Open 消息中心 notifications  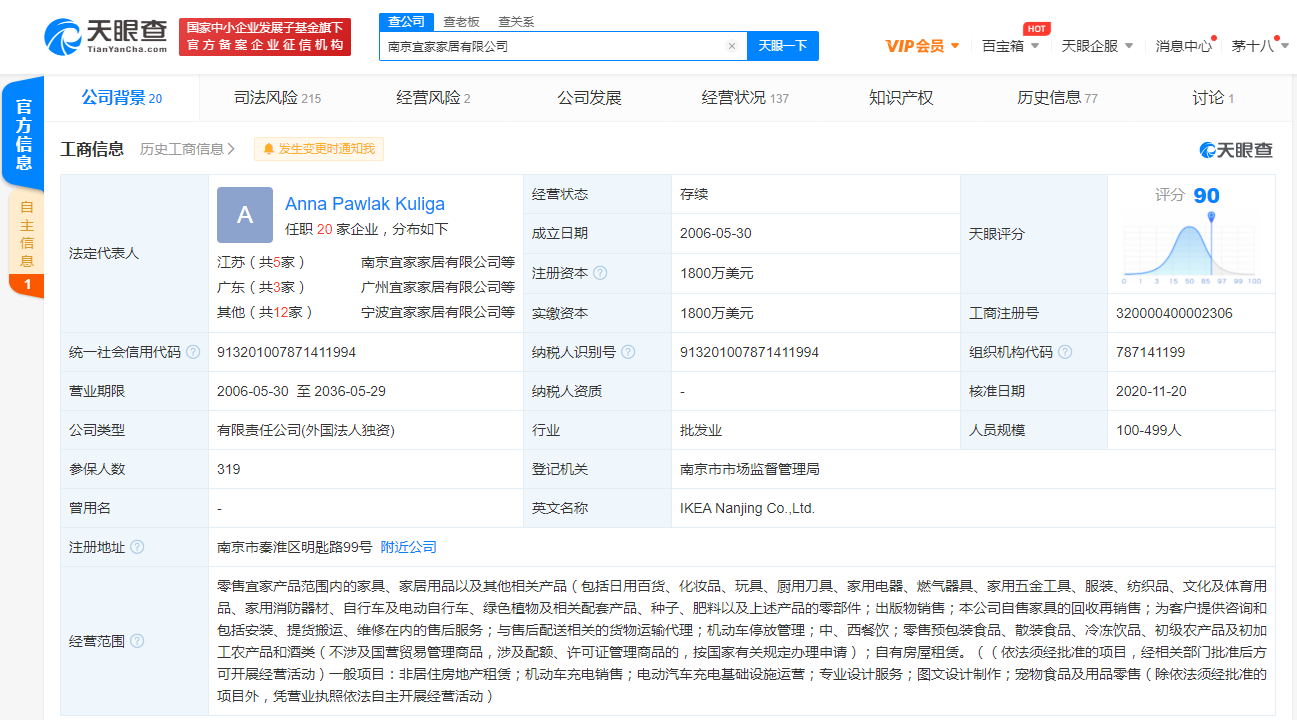click(x=1184, y=46)
